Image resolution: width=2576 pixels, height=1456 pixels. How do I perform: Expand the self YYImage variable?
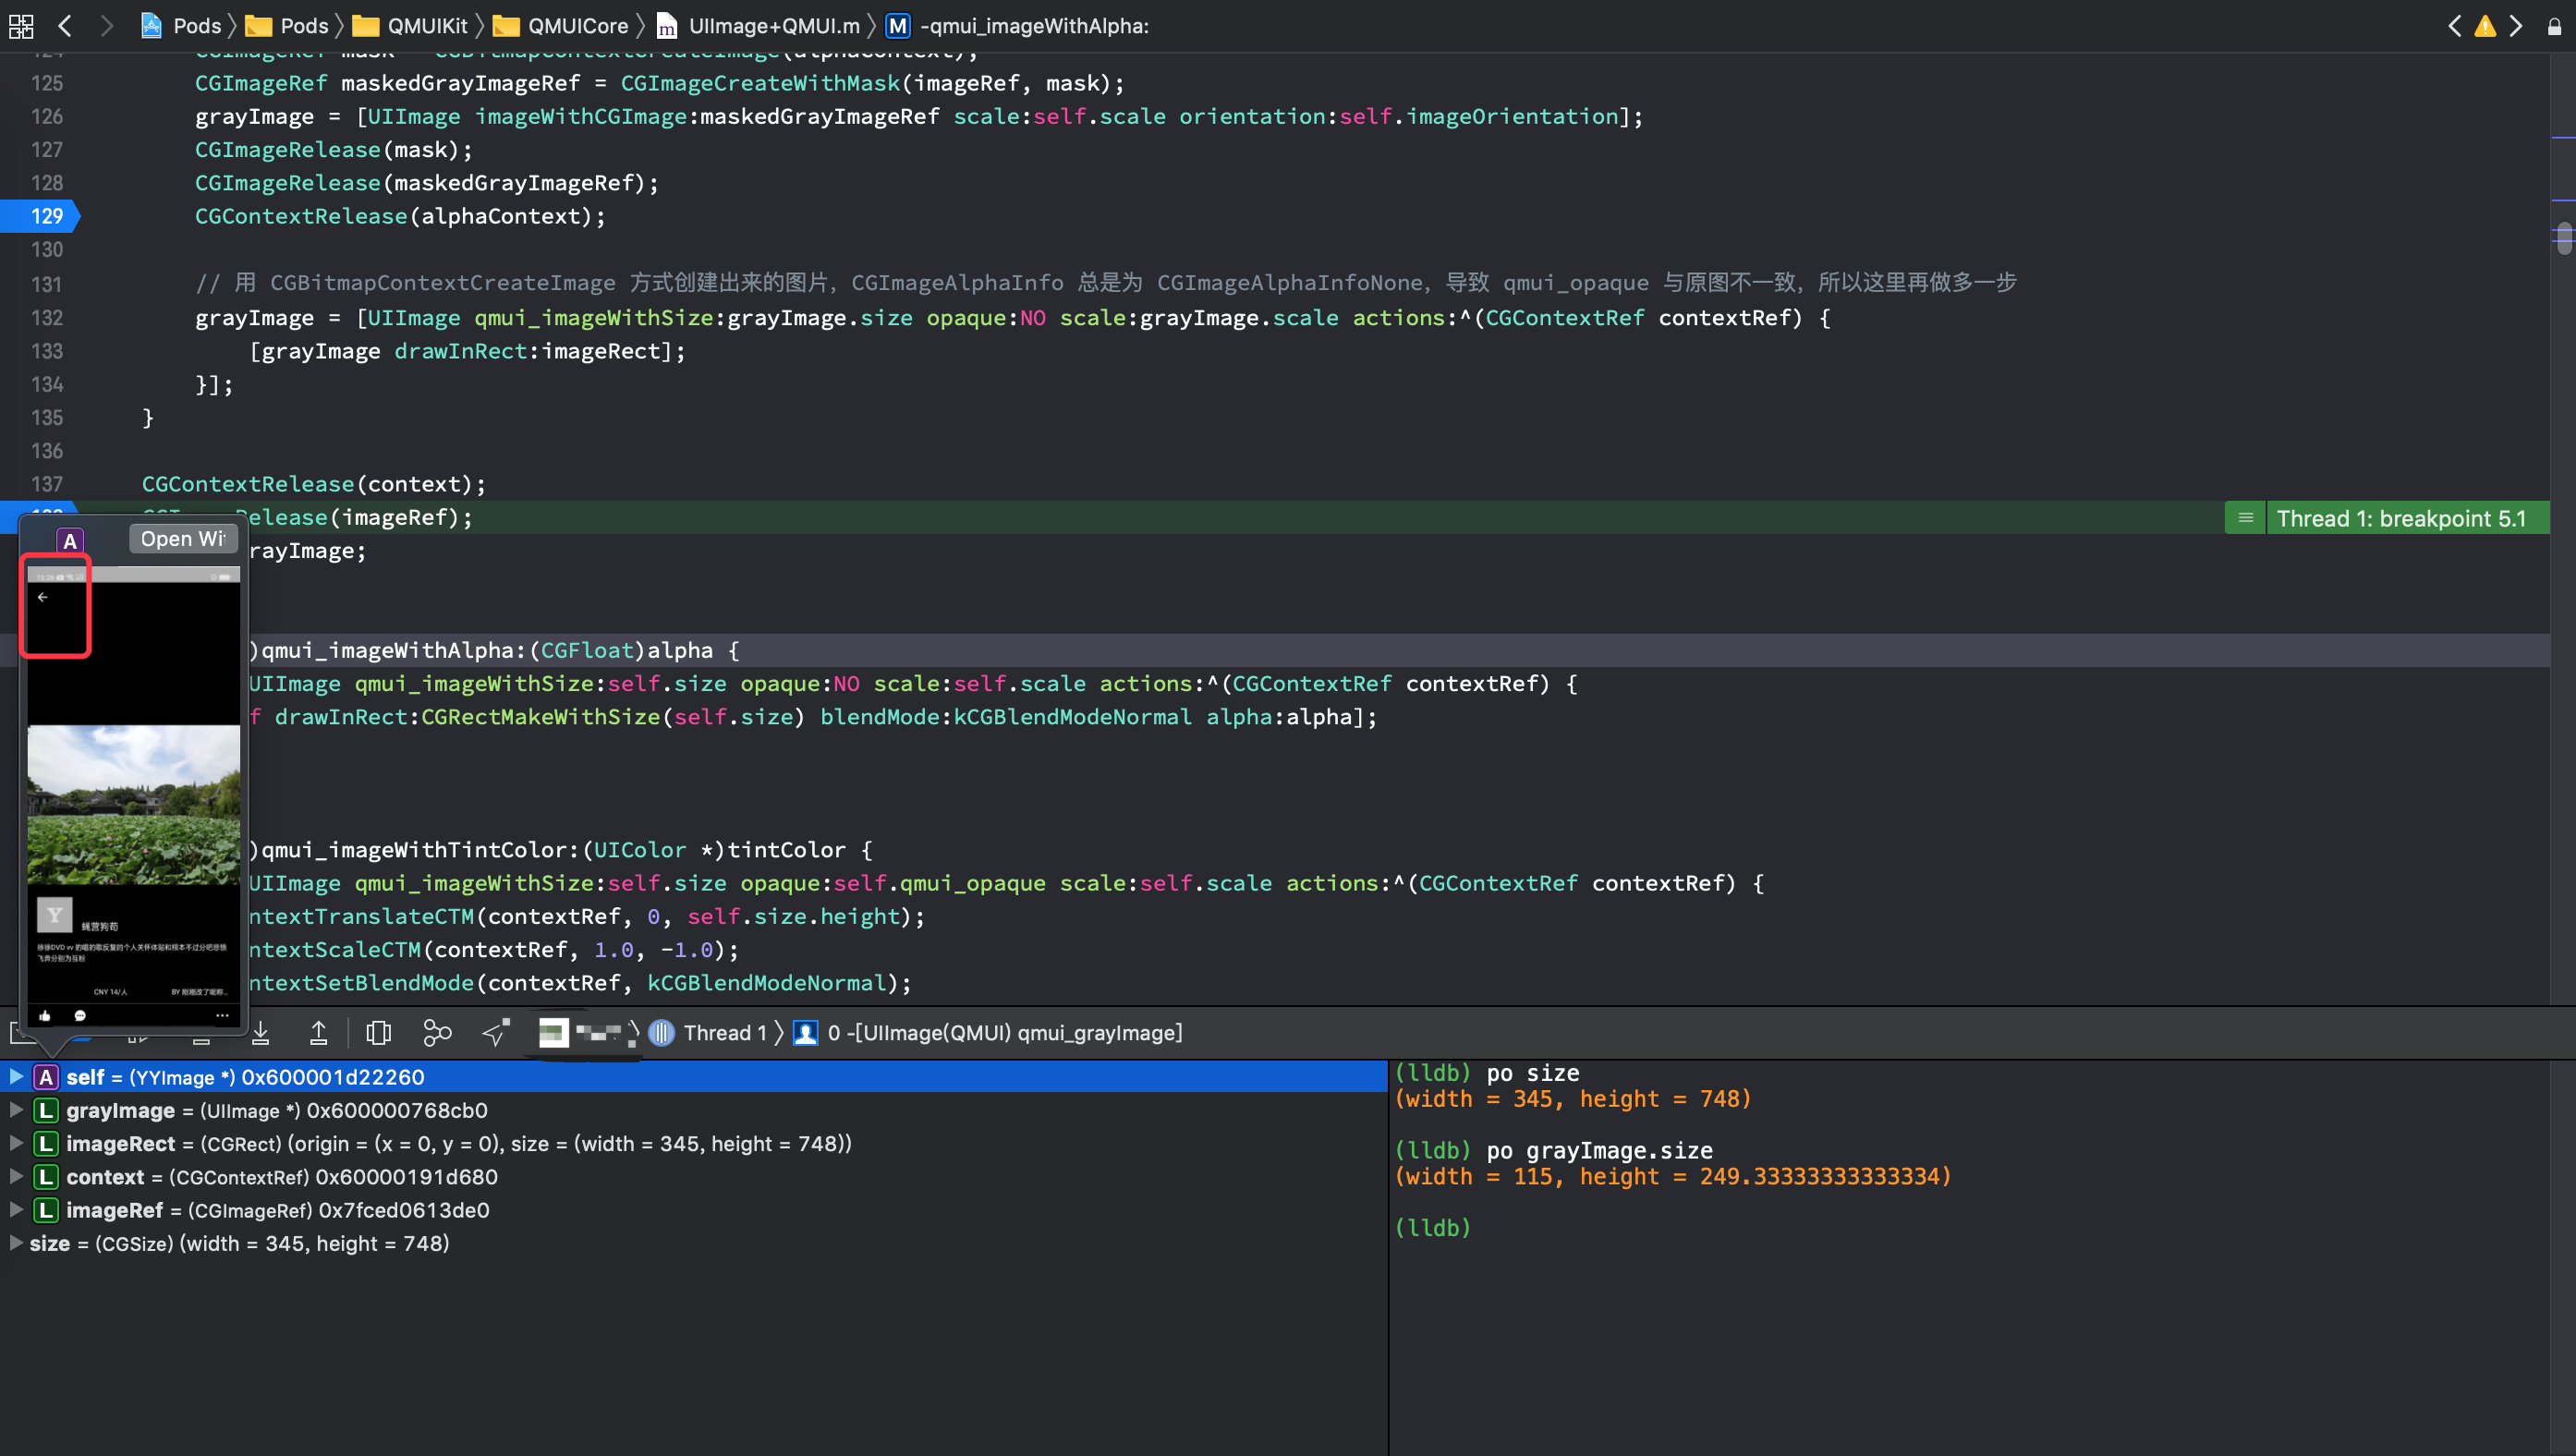click(15, 1077)
